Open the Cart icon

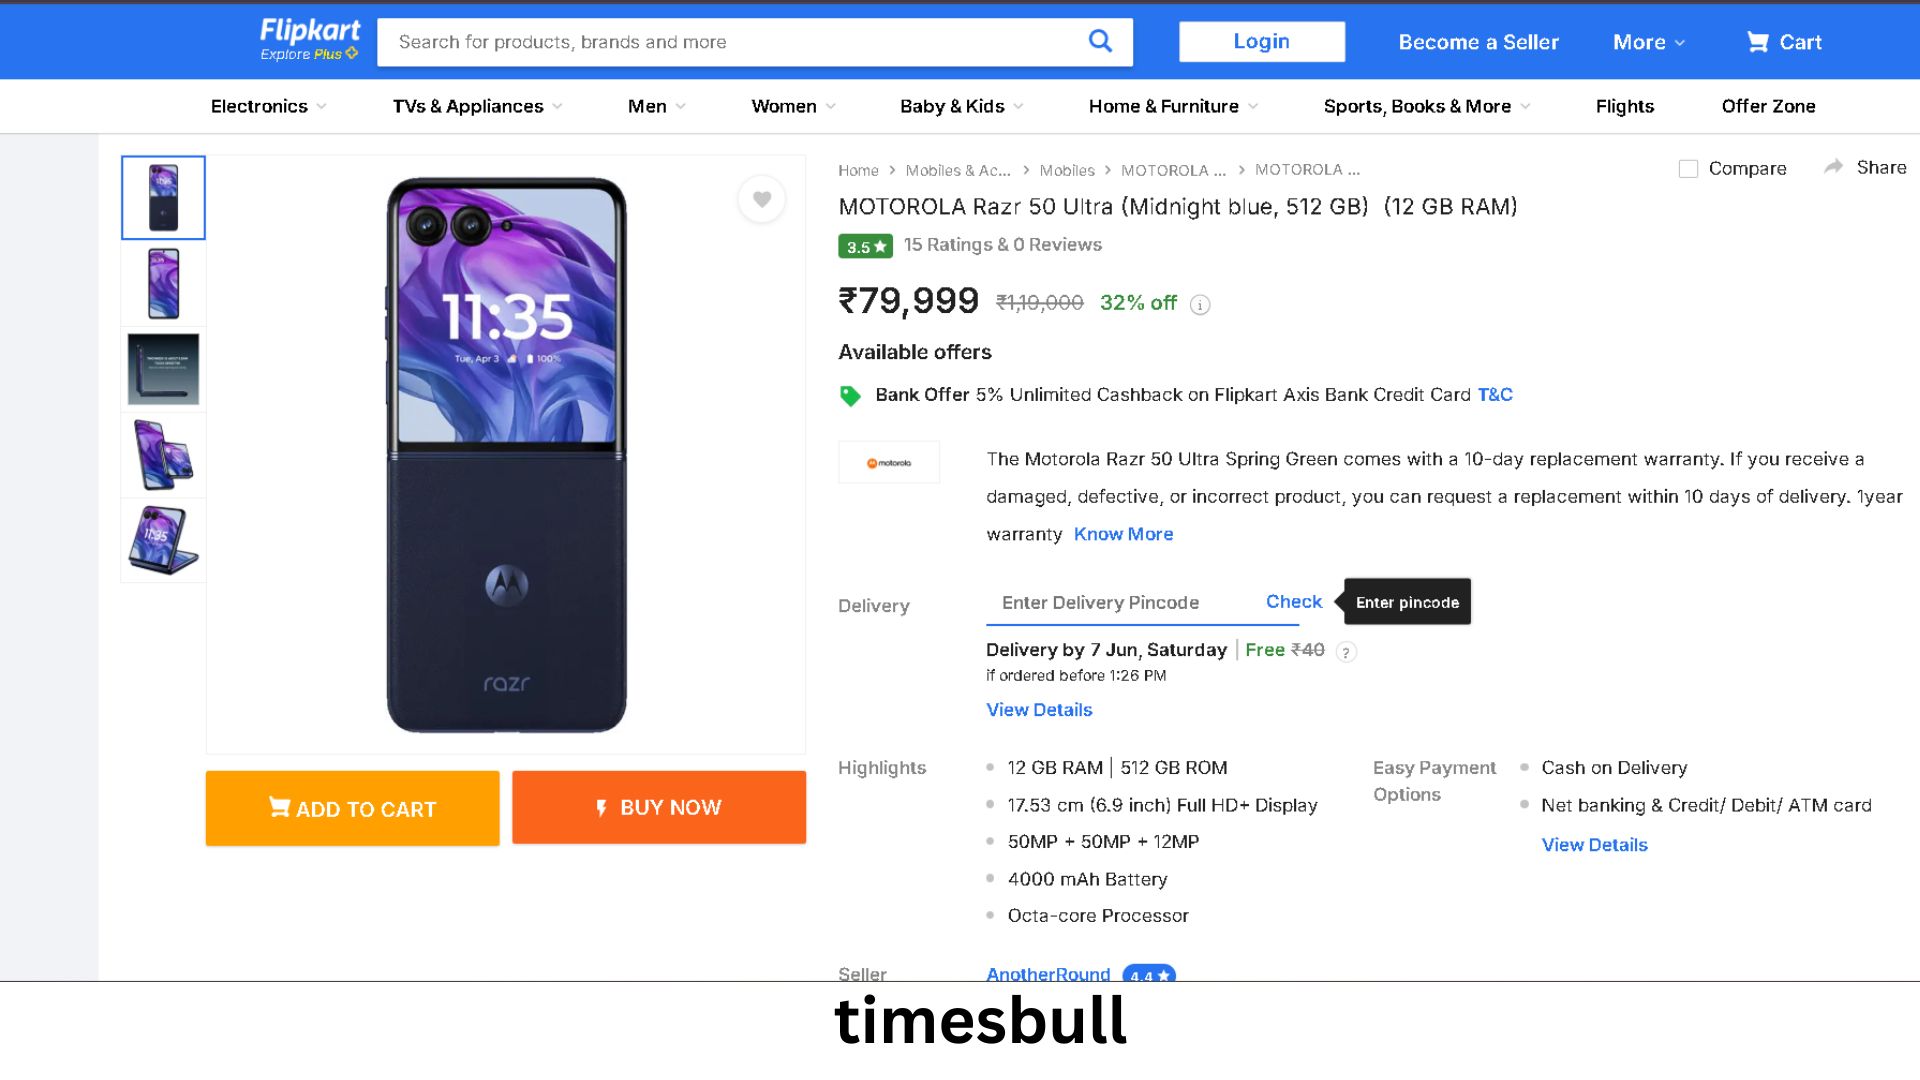pos(1757,42)
